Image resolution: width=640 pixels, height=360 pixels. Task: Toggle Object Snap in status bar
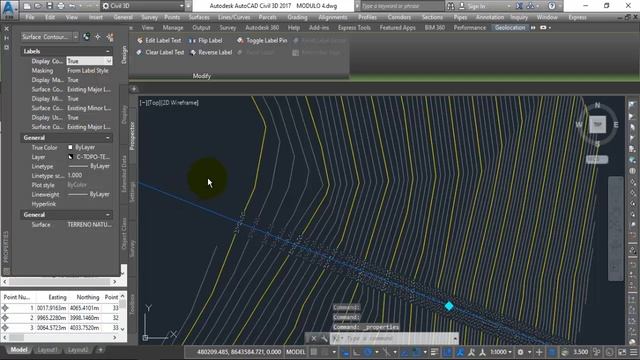coord(416,352)
